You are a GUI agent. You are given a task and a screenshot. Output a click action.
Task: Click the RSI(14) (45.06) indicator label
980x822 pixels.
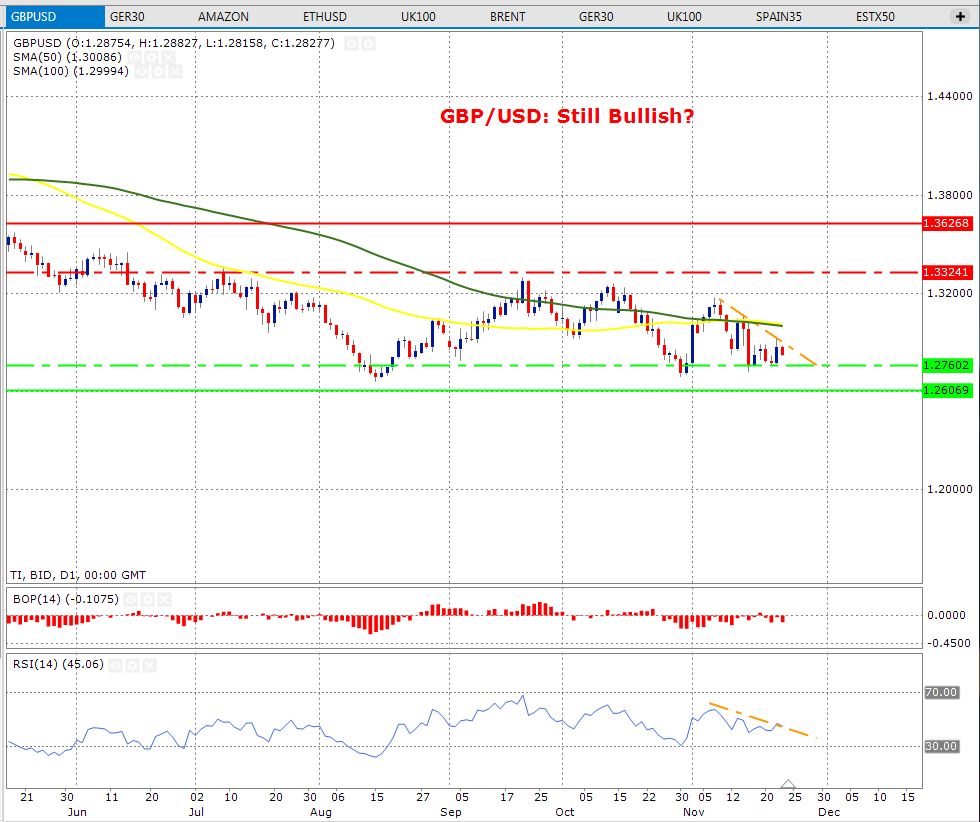[58, 664]
